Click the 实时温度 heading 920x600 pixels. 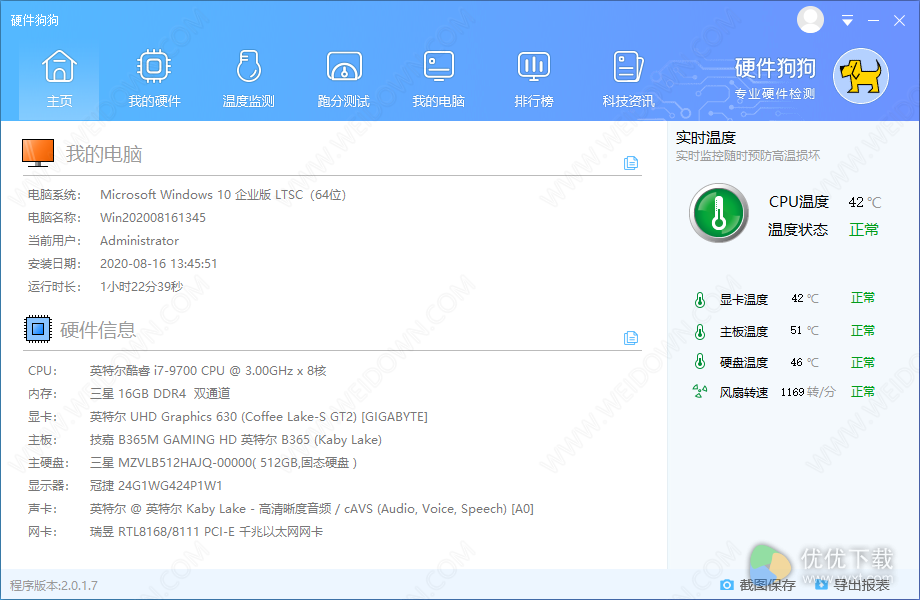click(x=705, y=138)
